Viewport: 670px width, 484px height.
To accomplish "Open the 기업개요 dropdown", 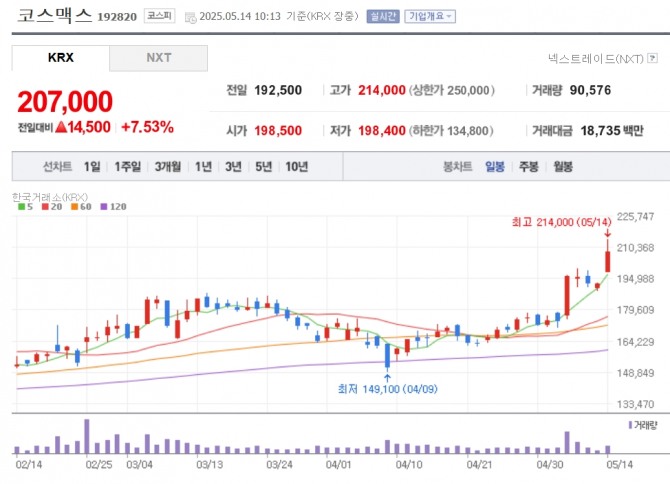I will pyautogui.click(x=429, y=16).
